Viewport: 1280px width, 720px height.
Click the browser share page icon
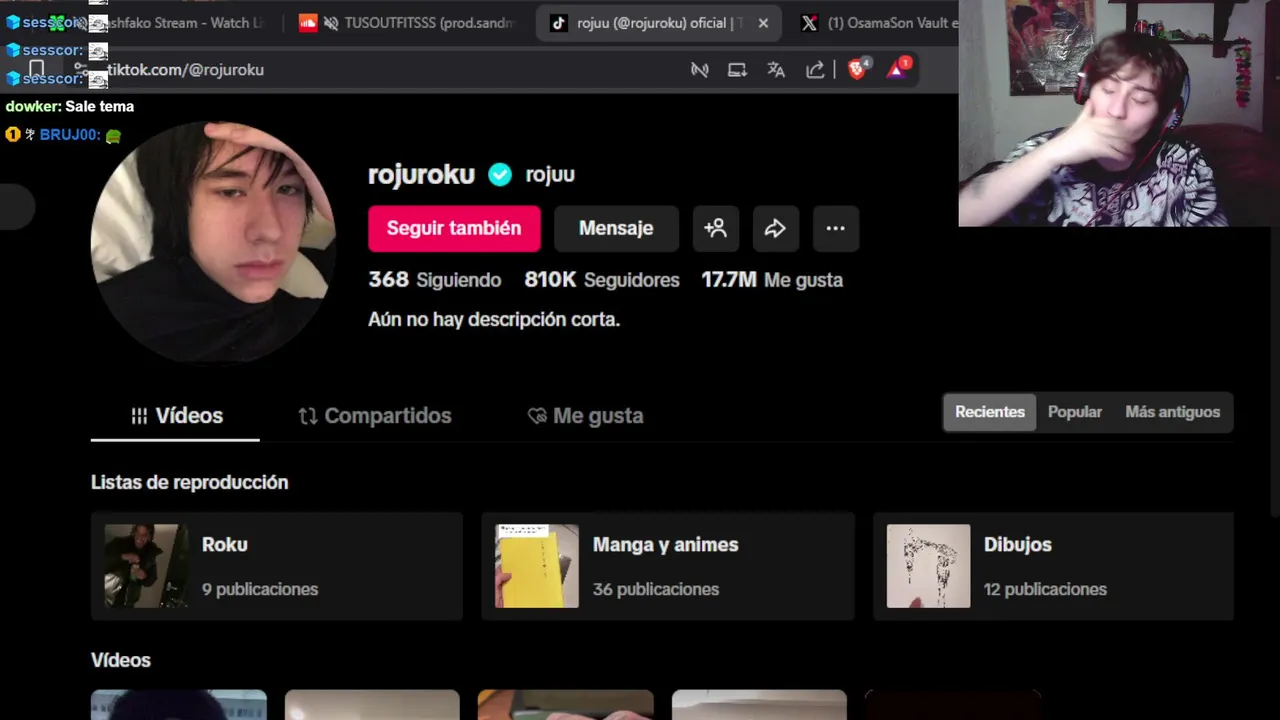click(x=815, y=70)
